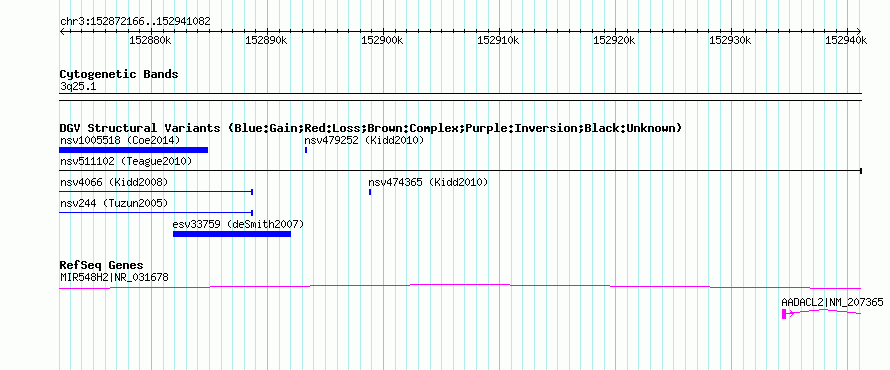890x370 pixels.
Task: Select the thick blue nsv1005518 gain bar
Action: [133, 150]
